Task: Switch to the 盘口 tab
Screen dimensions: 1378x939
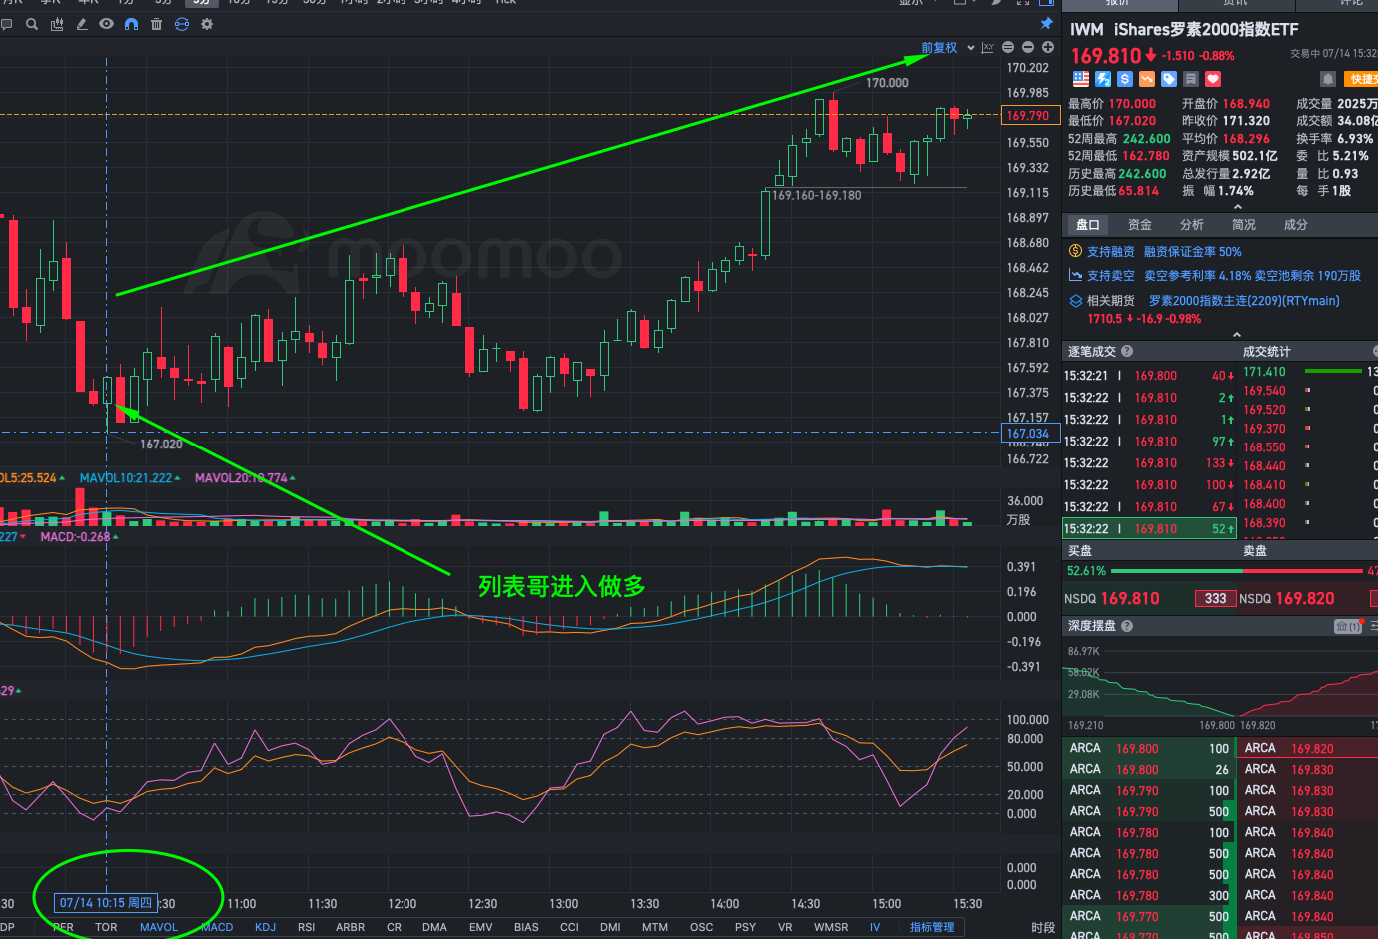Action: point(1088,225)
